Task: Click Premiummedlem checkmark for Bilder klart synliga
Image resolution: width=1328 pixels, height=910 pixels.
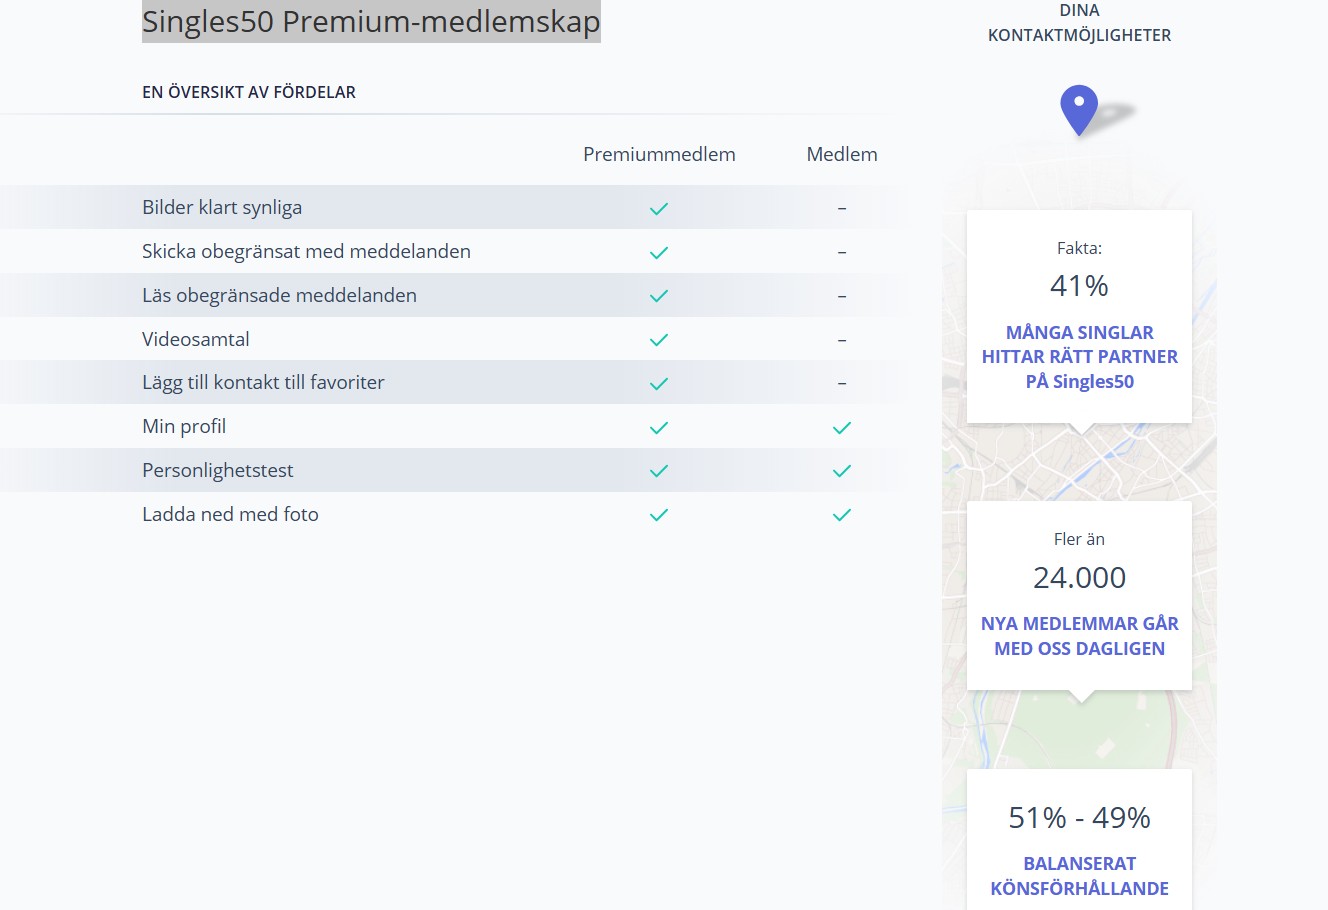Action: (659, 209)
